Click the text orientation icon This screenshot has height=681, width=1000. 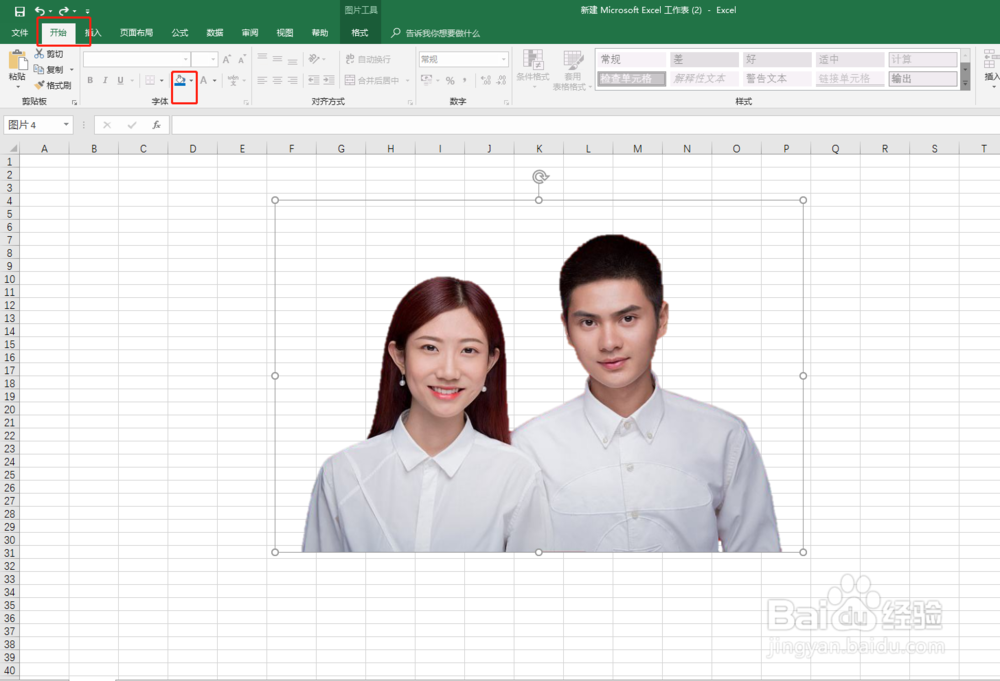tap(314, 59)
